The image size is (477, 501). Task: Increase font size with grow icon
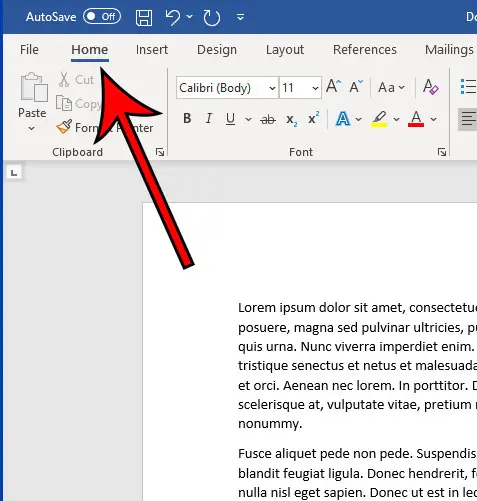(333, 87)
